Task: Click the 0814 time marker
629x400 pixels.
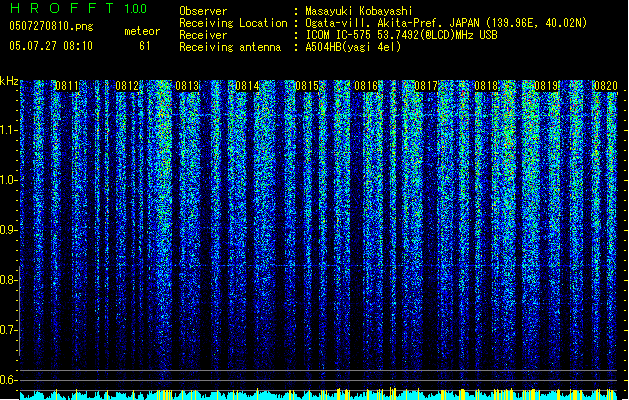Action: coord(247,86)
